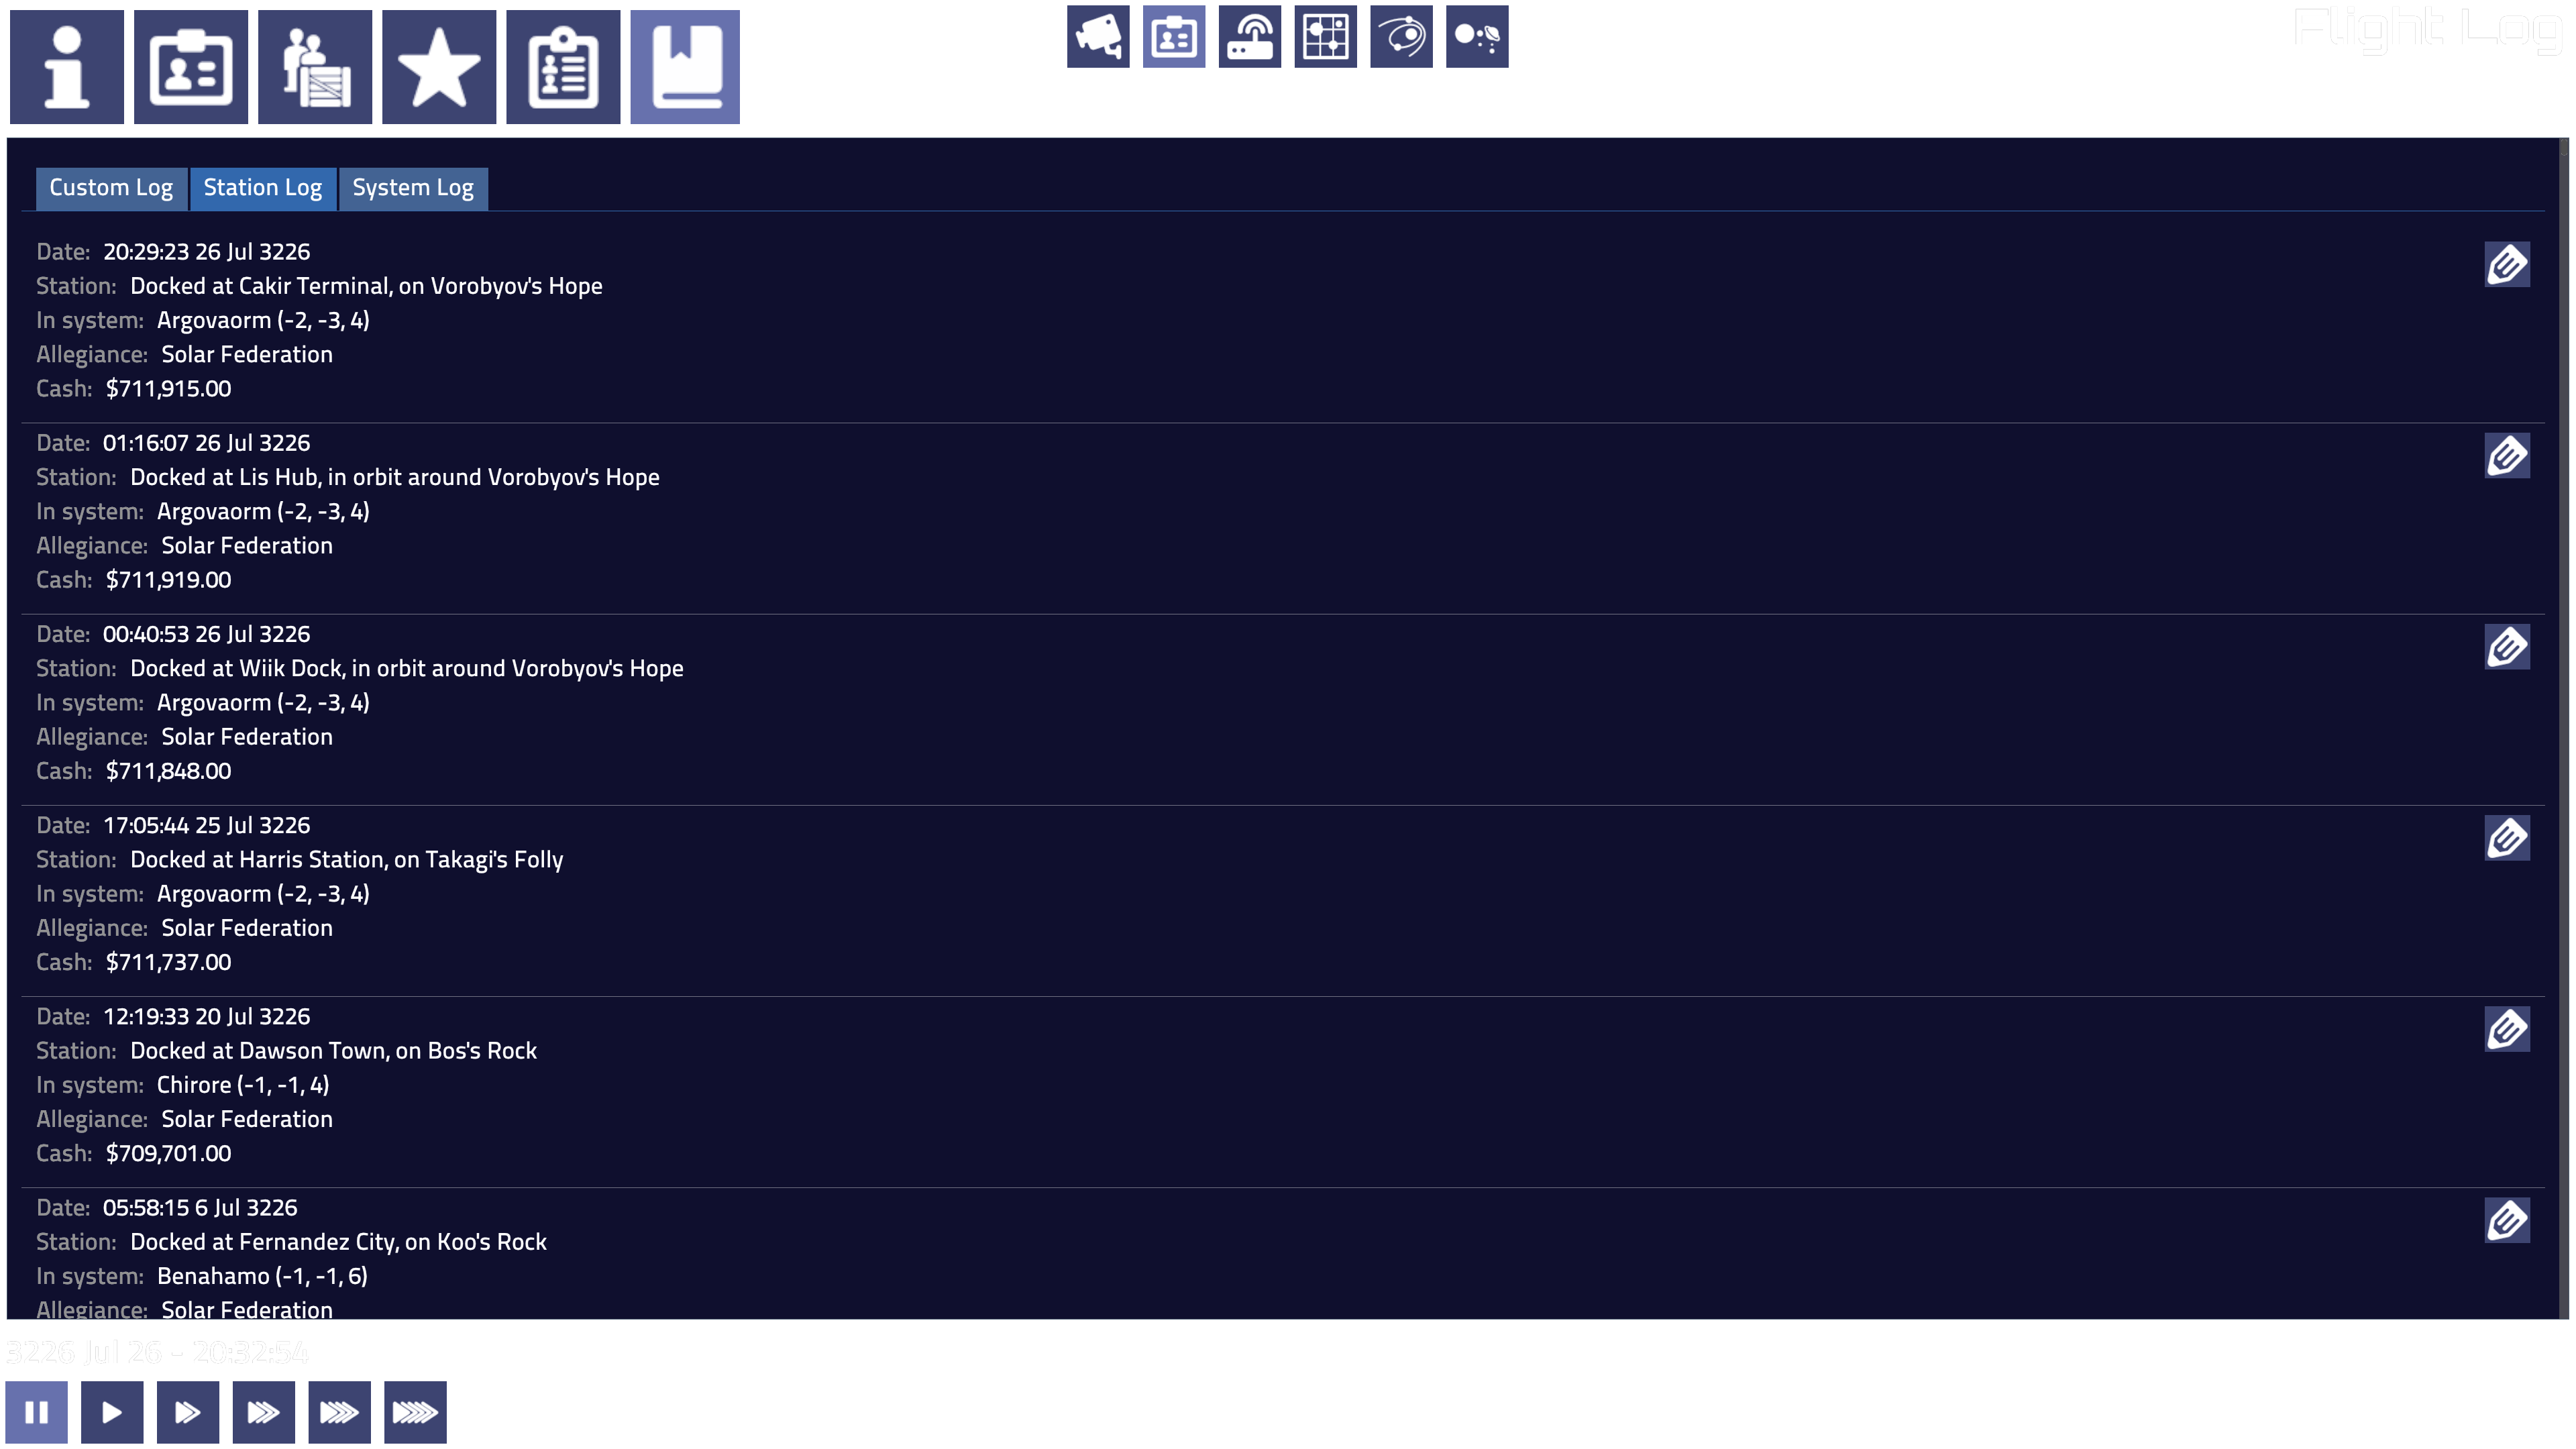Image resolution: width=2576 pixels, height=1449 pixels.
Task: Select the highlighted ID card view icon
Action: [1173, 36]
